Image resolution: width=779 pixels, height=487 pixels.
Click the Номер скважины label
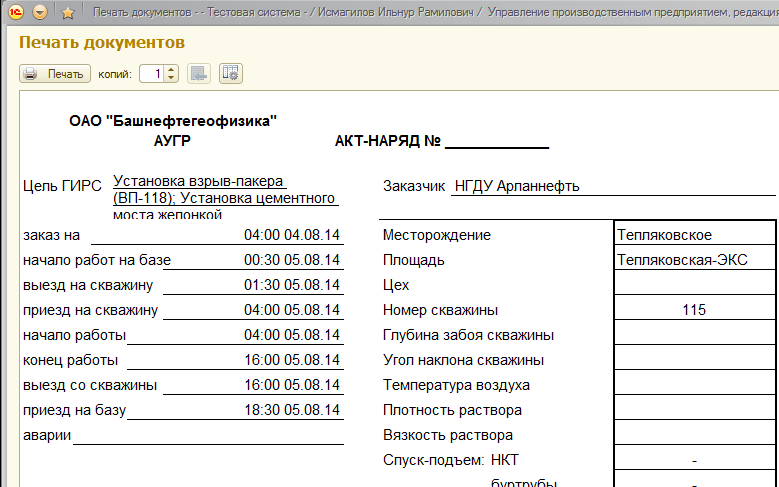coord(440,310)
